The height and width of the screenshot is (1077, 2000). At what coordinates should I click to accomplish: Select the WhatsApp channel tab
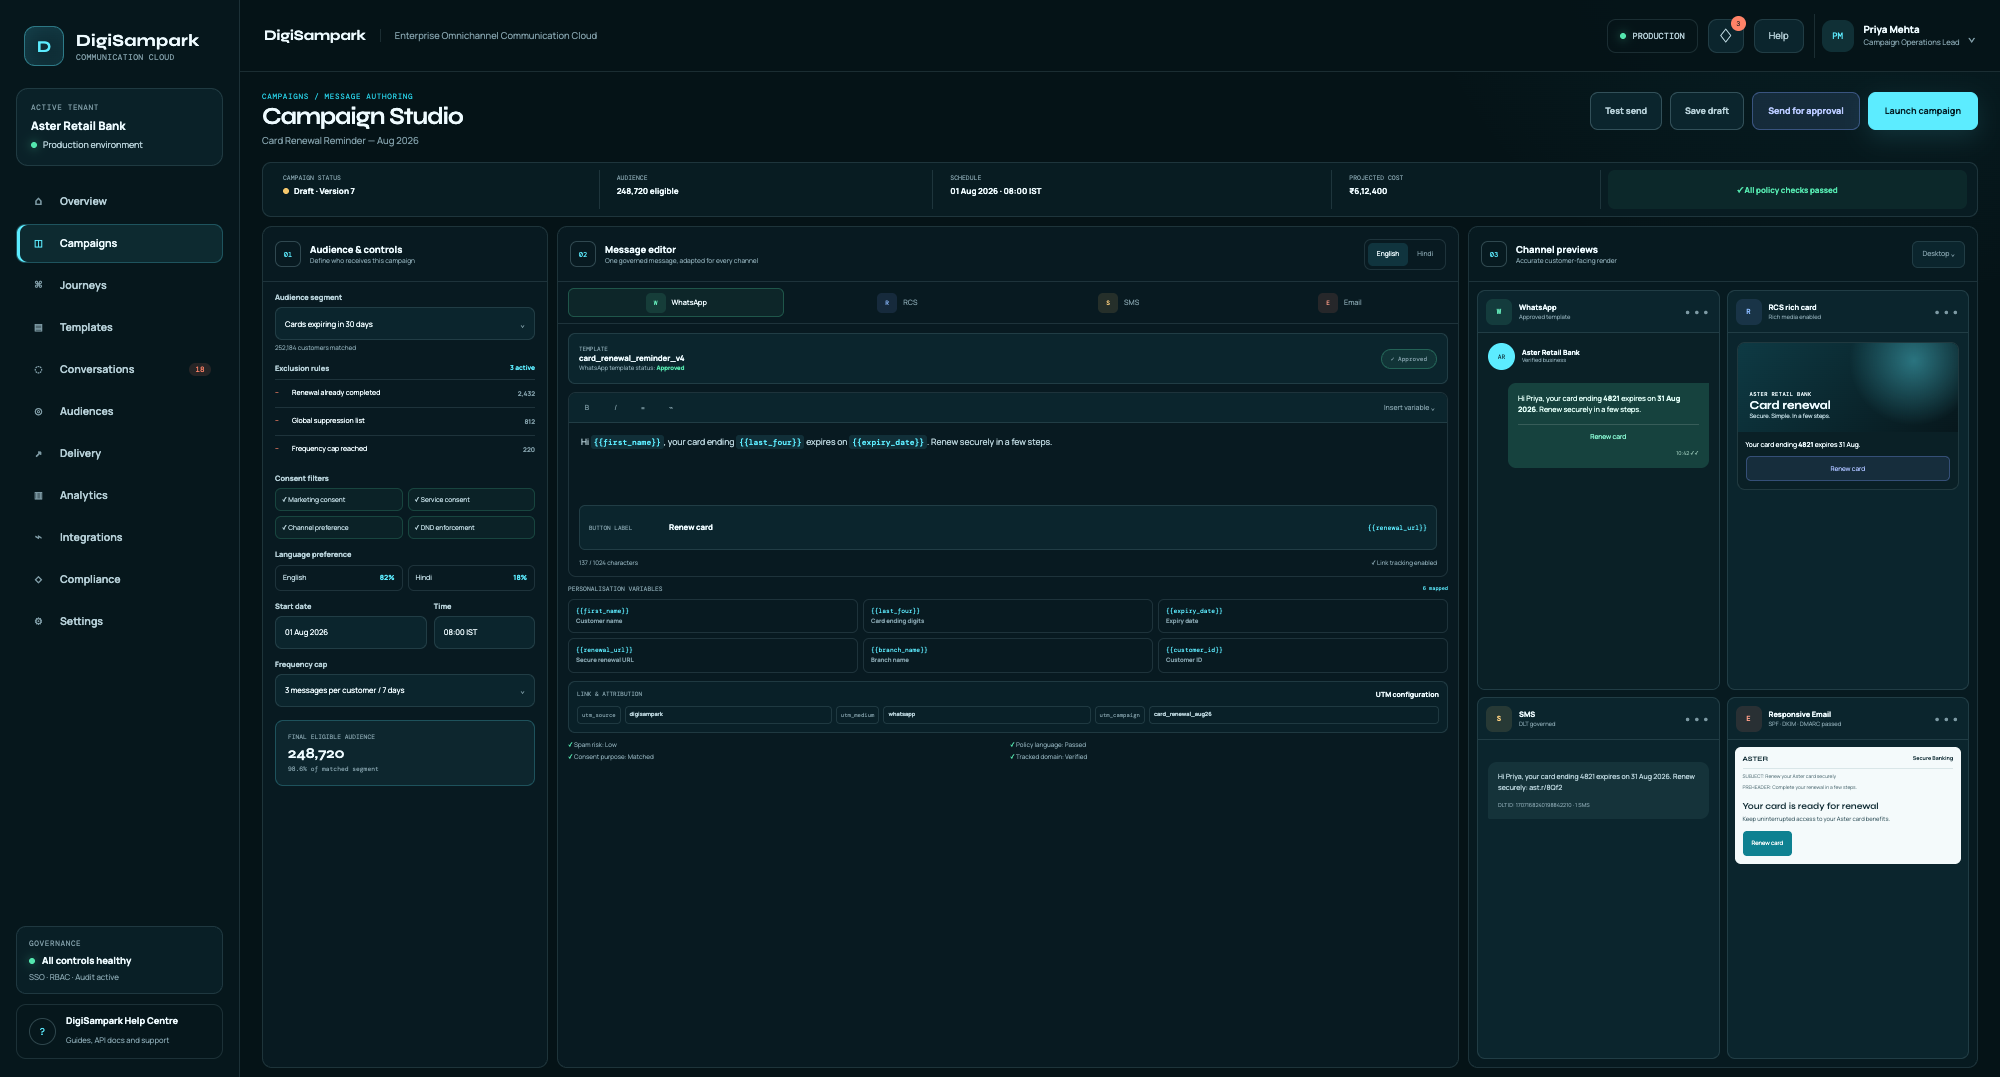click(x=676, y=303)
